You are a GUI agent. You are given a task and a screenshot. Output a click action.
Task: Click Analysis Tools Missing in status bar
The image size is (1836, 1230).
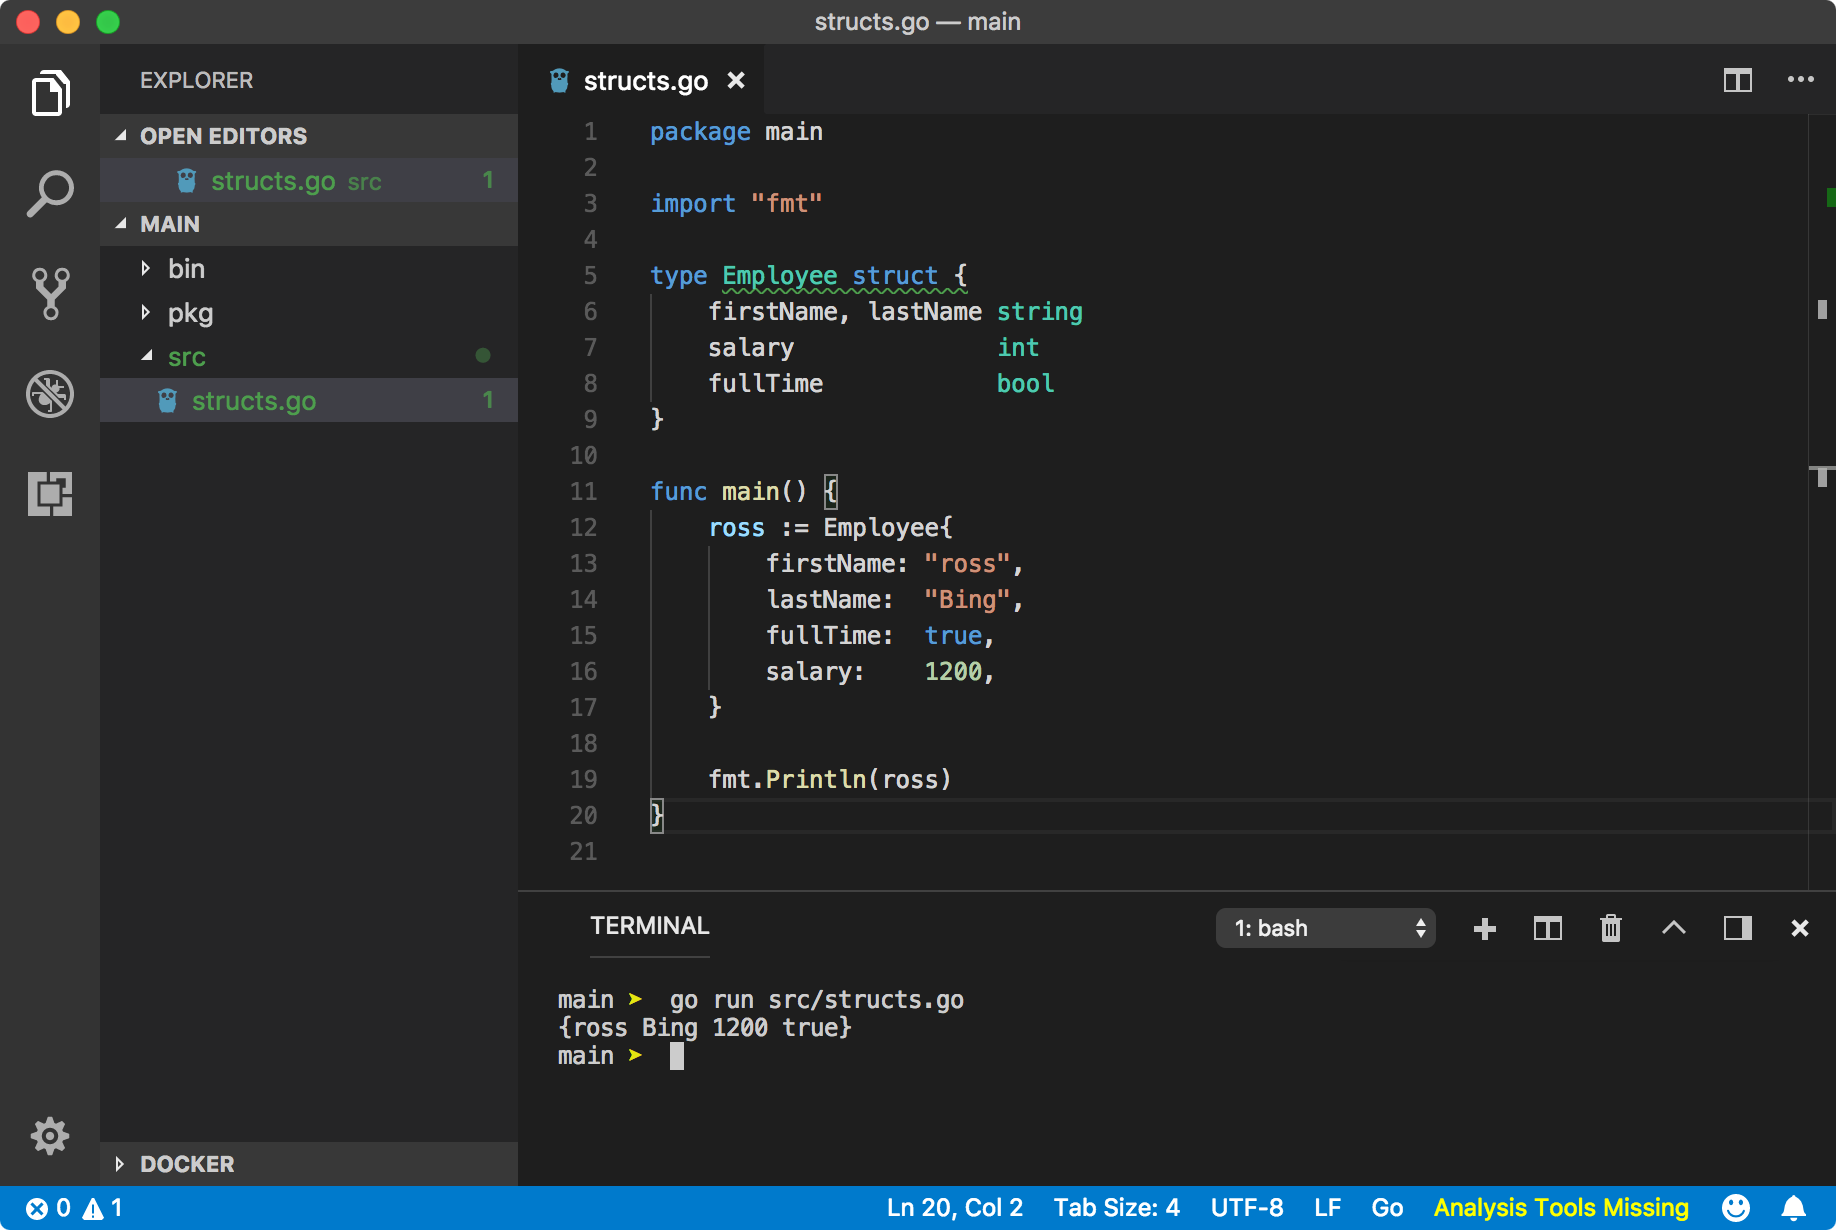[1560, 1207]
